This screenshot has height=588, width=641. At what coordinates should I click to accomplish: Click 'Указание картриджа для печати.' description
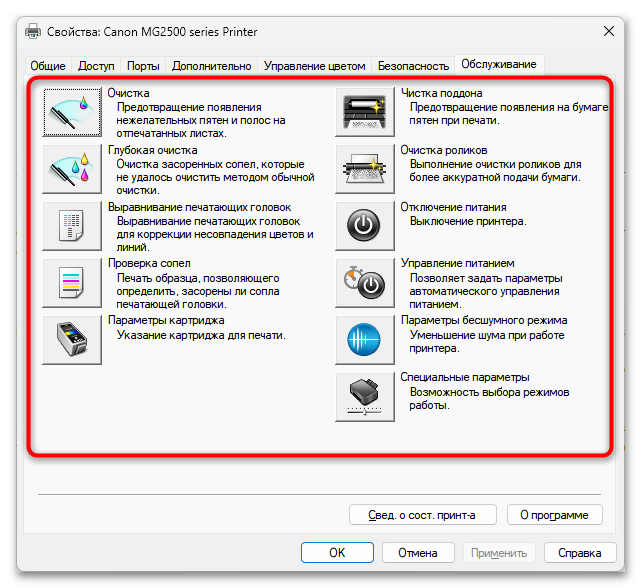pos(201,335)
